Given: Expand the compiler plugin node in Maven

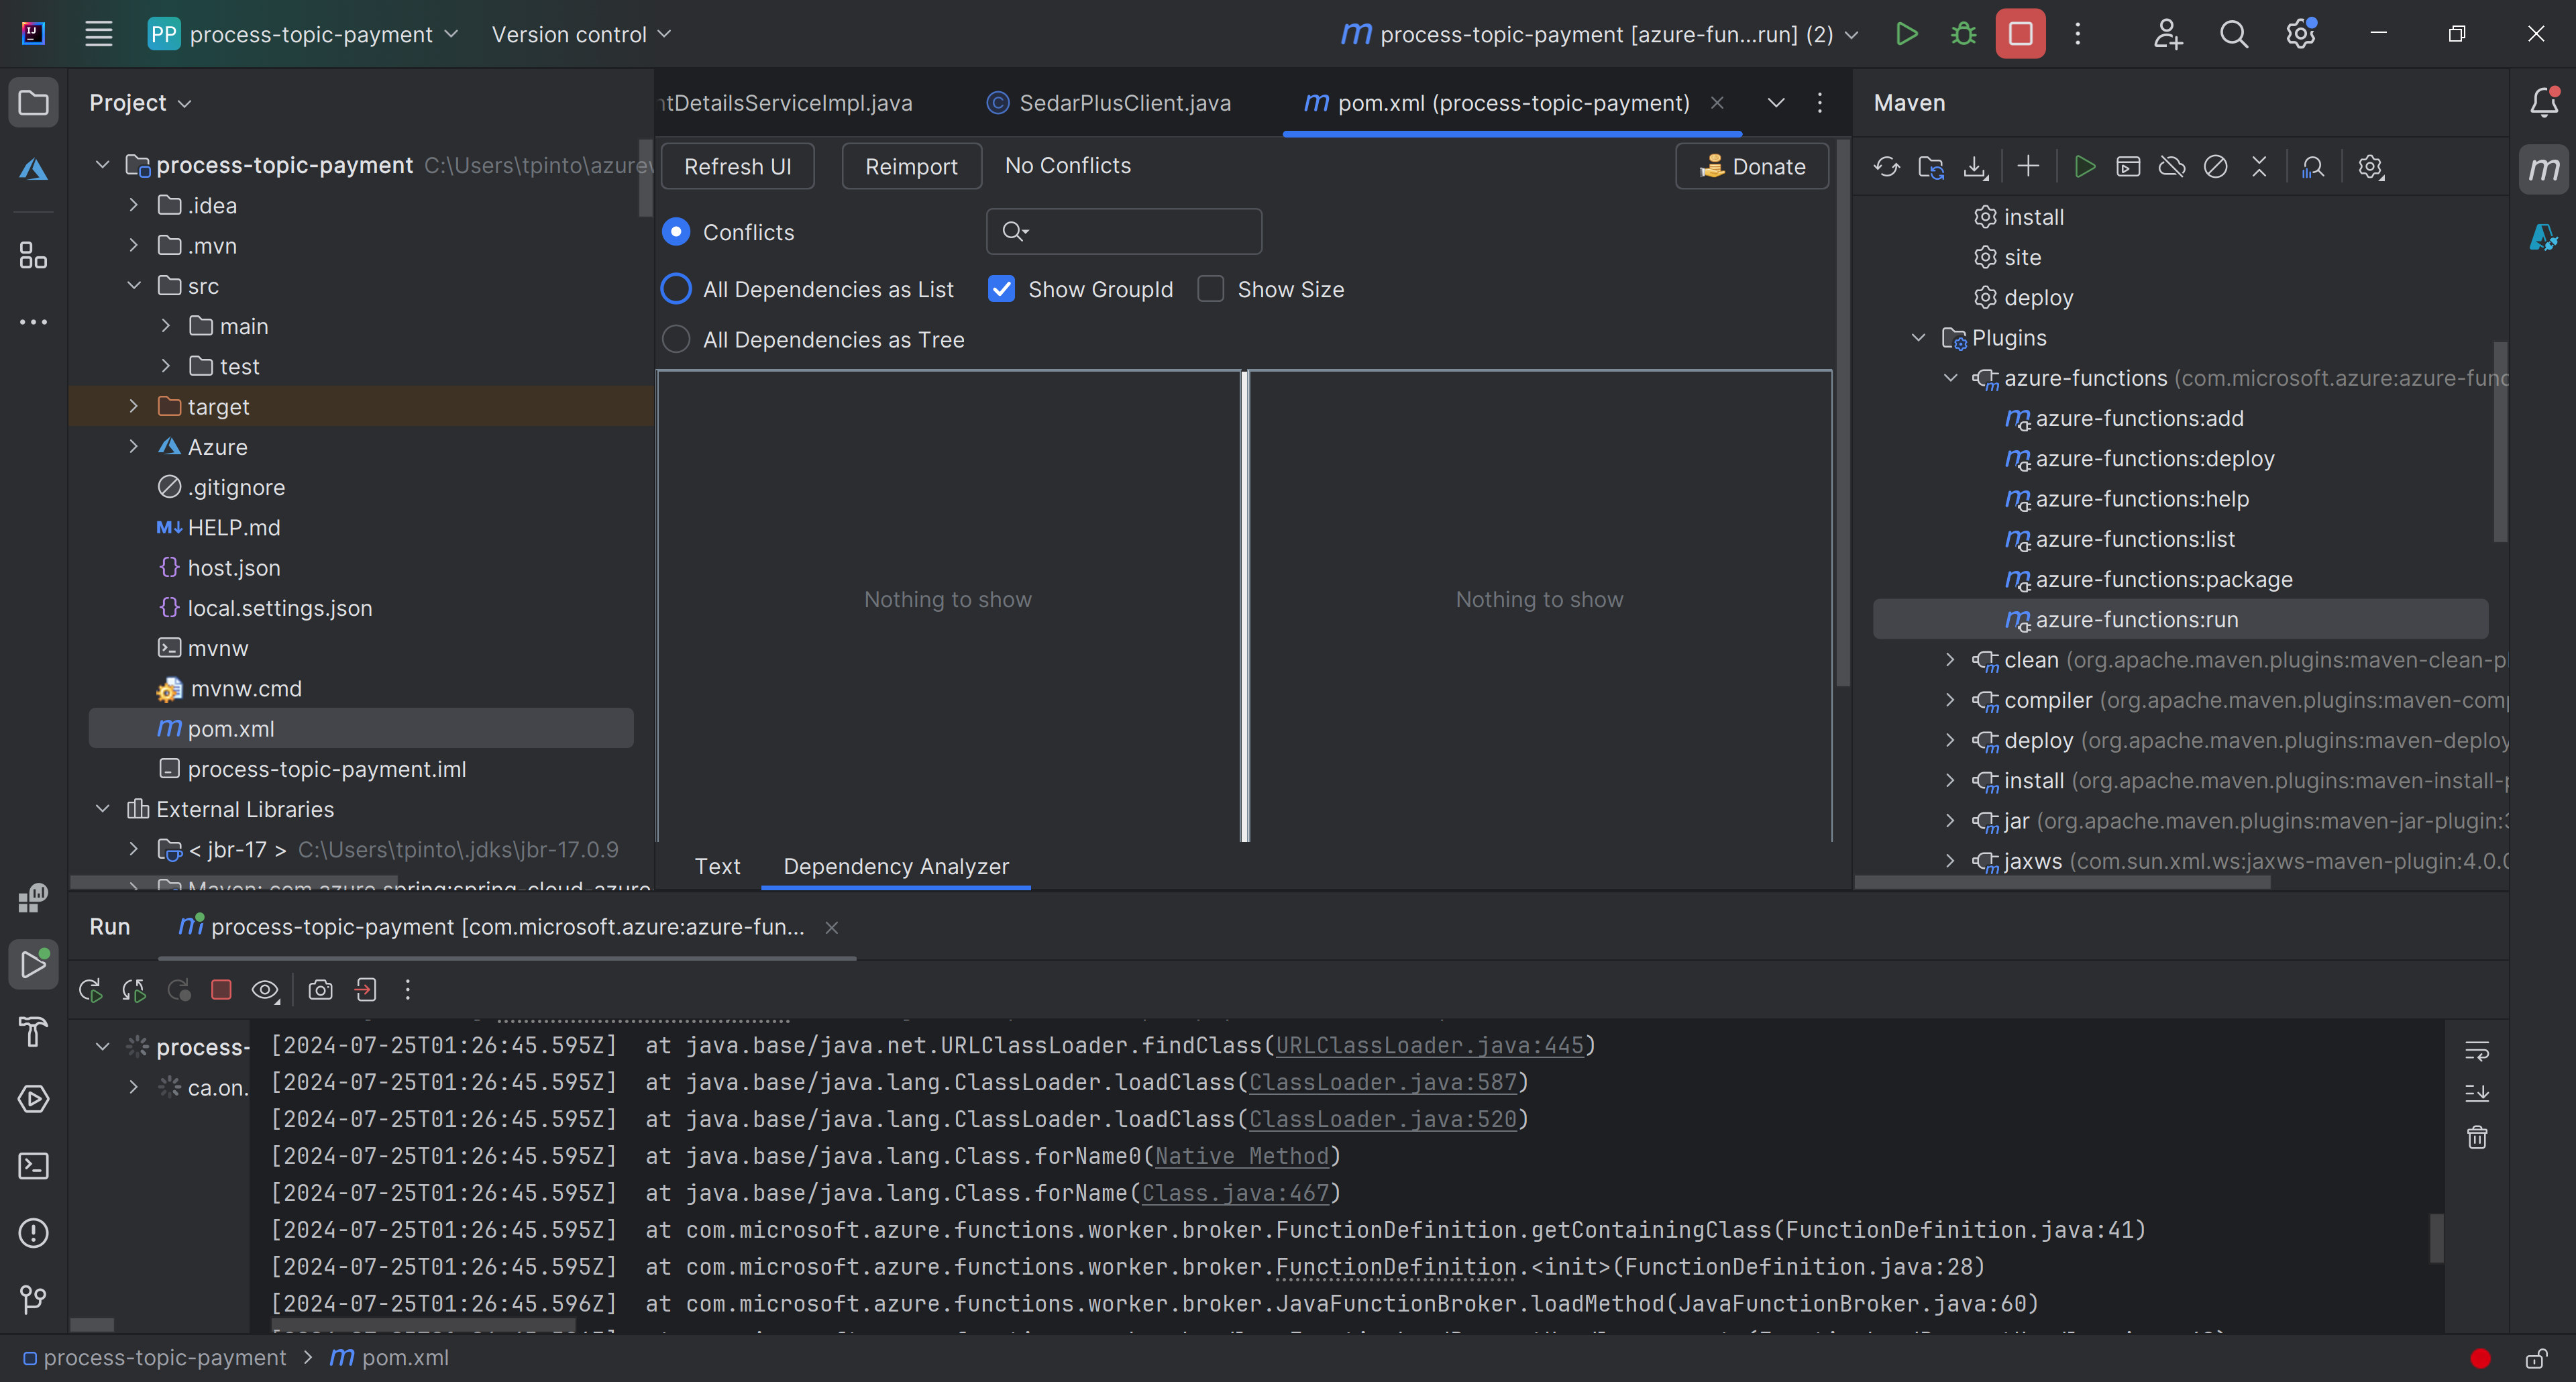Looking at the screenshot, I should pos(1949,700).
